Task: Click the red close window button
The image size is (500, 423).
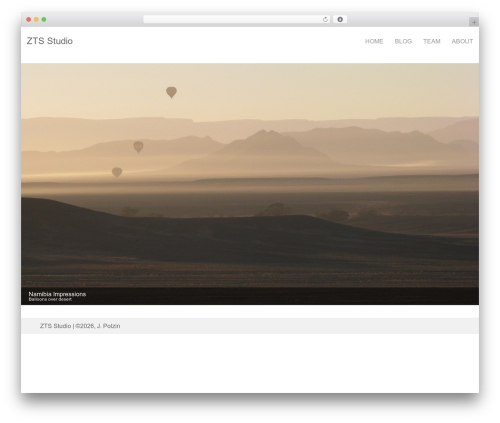Action: [29, 19]
